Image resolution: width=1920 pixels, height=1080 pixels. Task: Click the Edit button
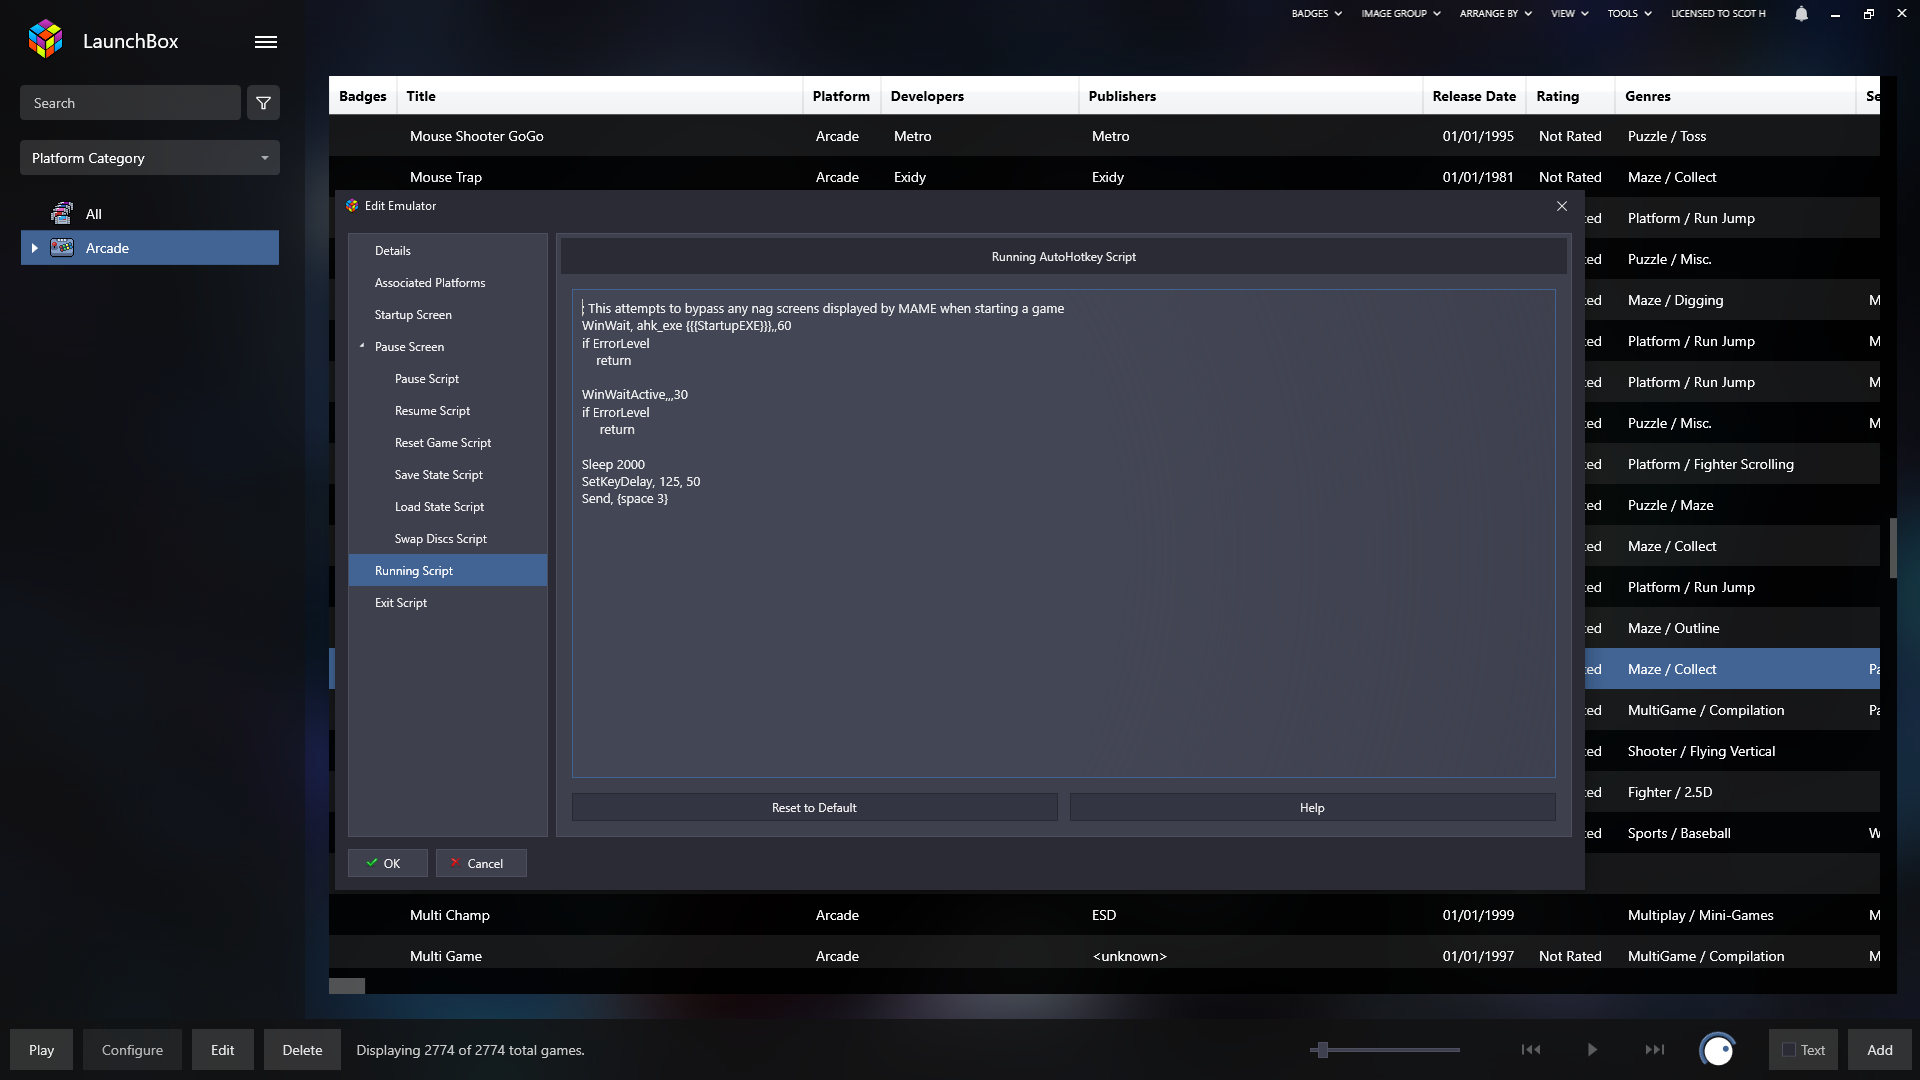tap(223, 1050)
